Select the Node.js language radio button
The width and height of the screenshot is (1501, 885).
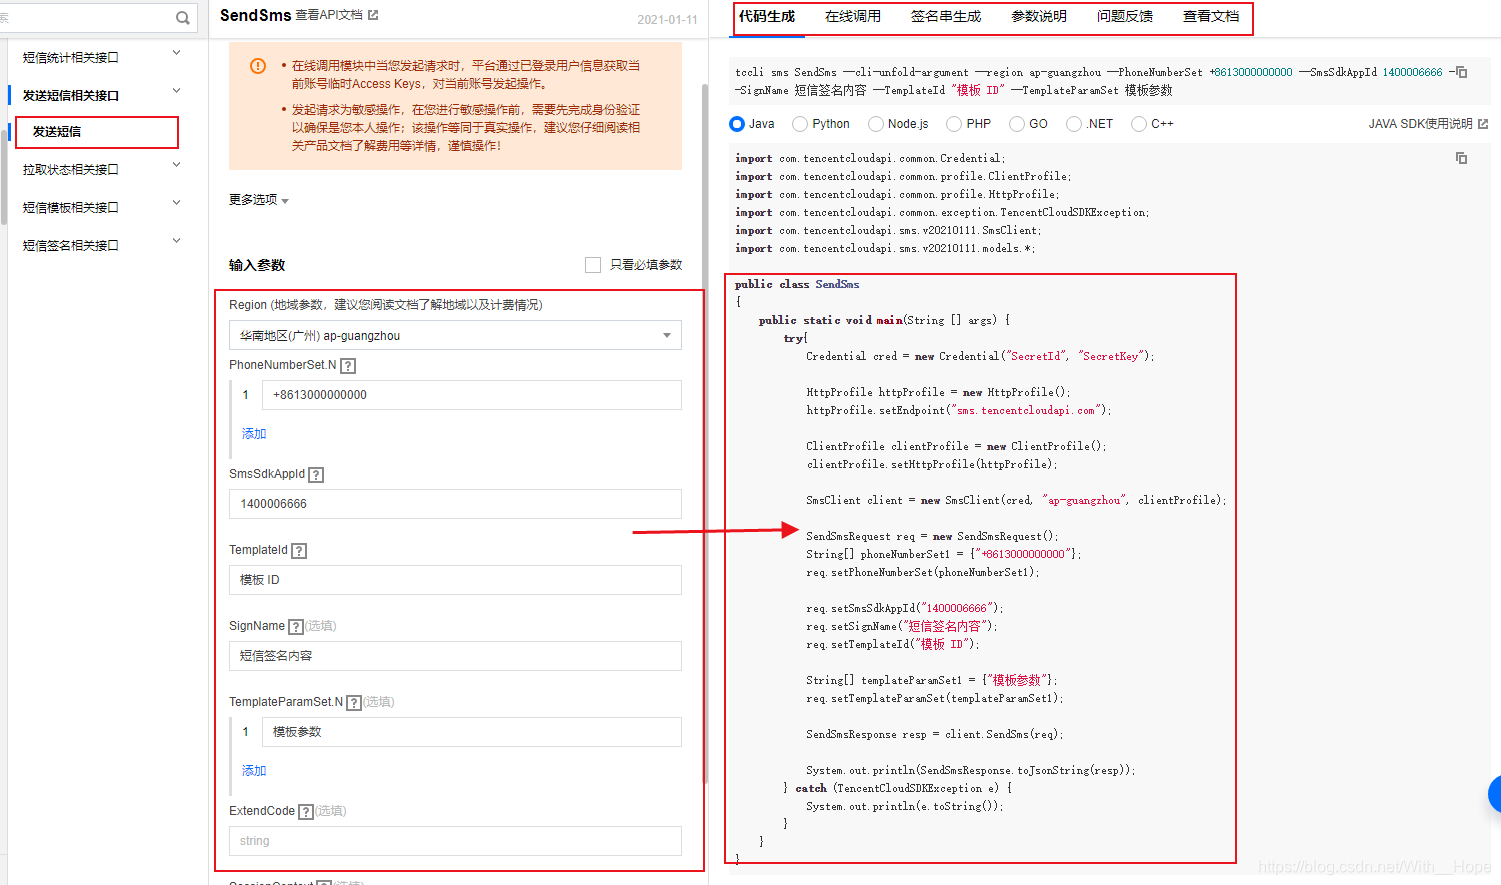tap(876, 124)
